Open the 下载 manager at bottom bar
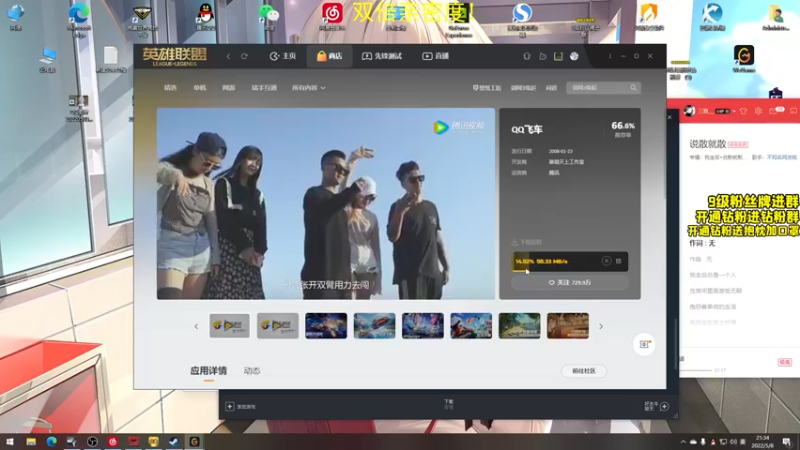 pyautogui.click(x=449, y=404)
